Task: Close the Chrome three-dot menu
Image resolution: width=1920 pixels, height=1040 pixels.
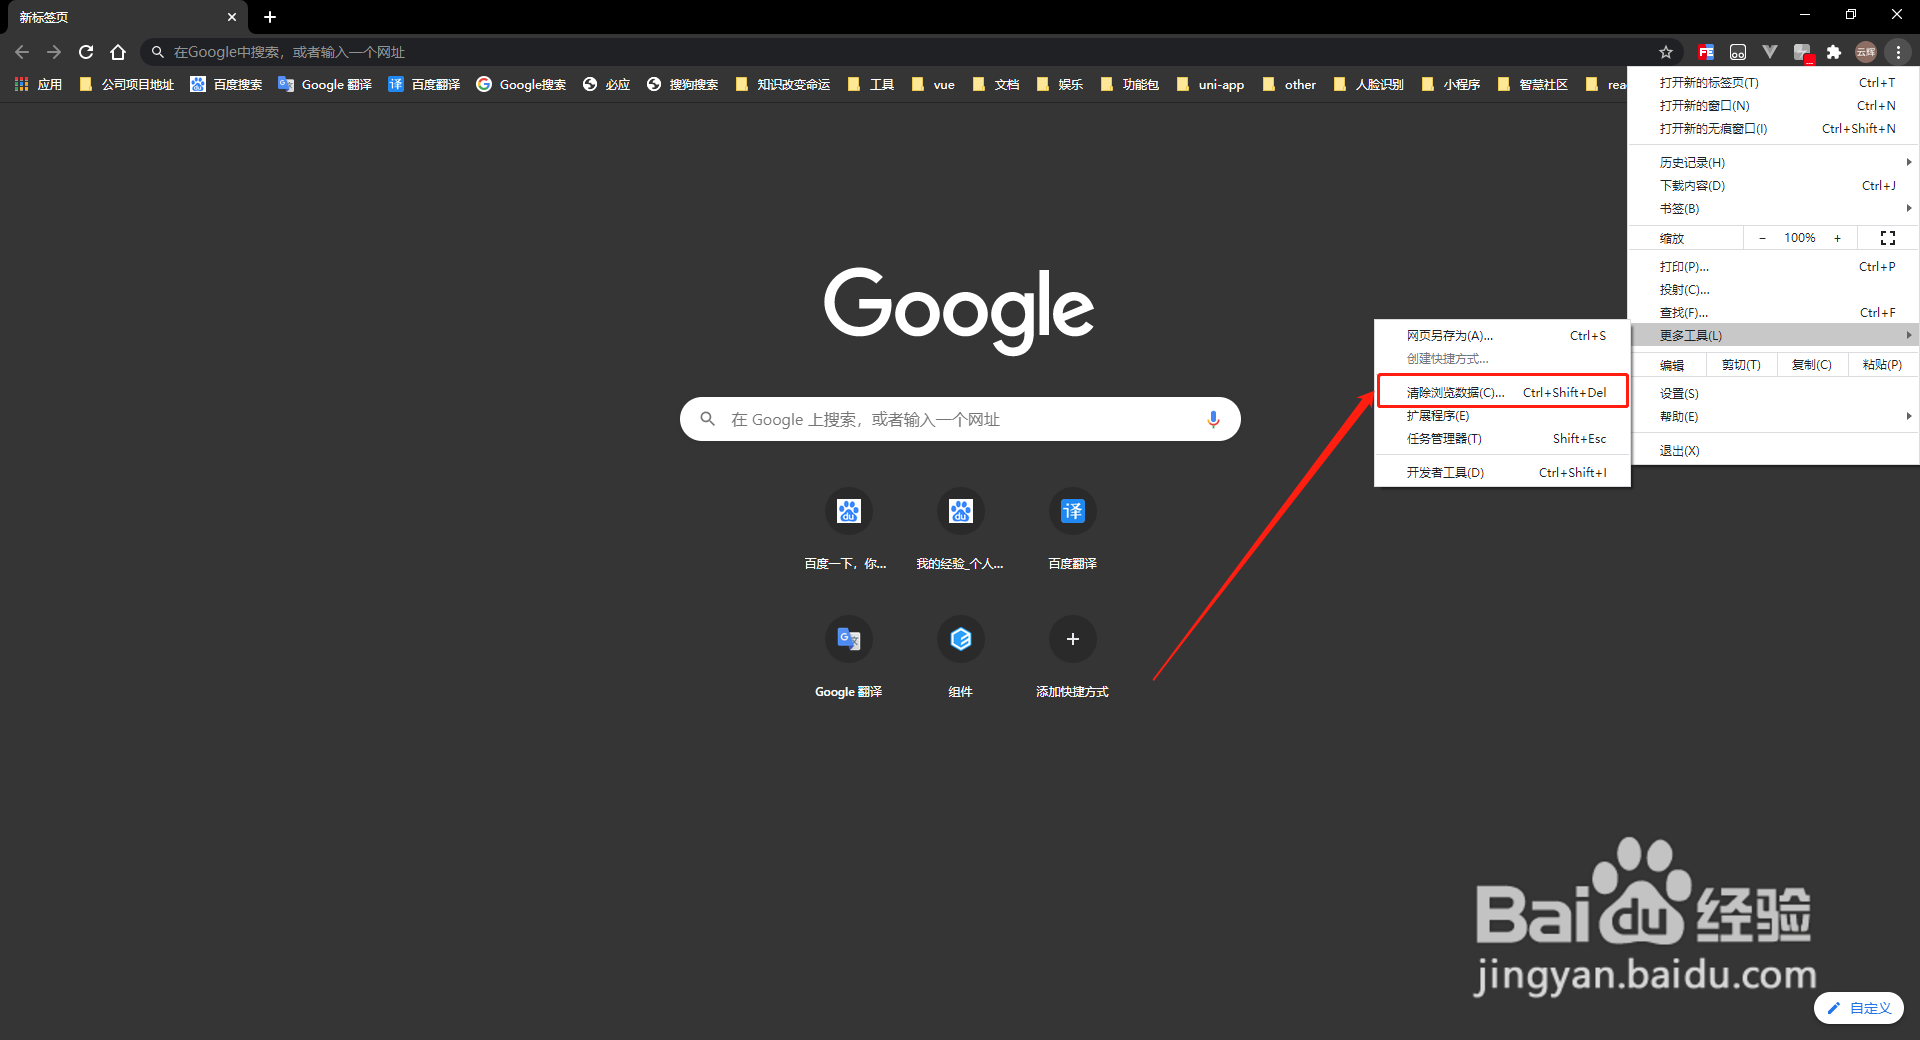Action: click(1898, 52)
